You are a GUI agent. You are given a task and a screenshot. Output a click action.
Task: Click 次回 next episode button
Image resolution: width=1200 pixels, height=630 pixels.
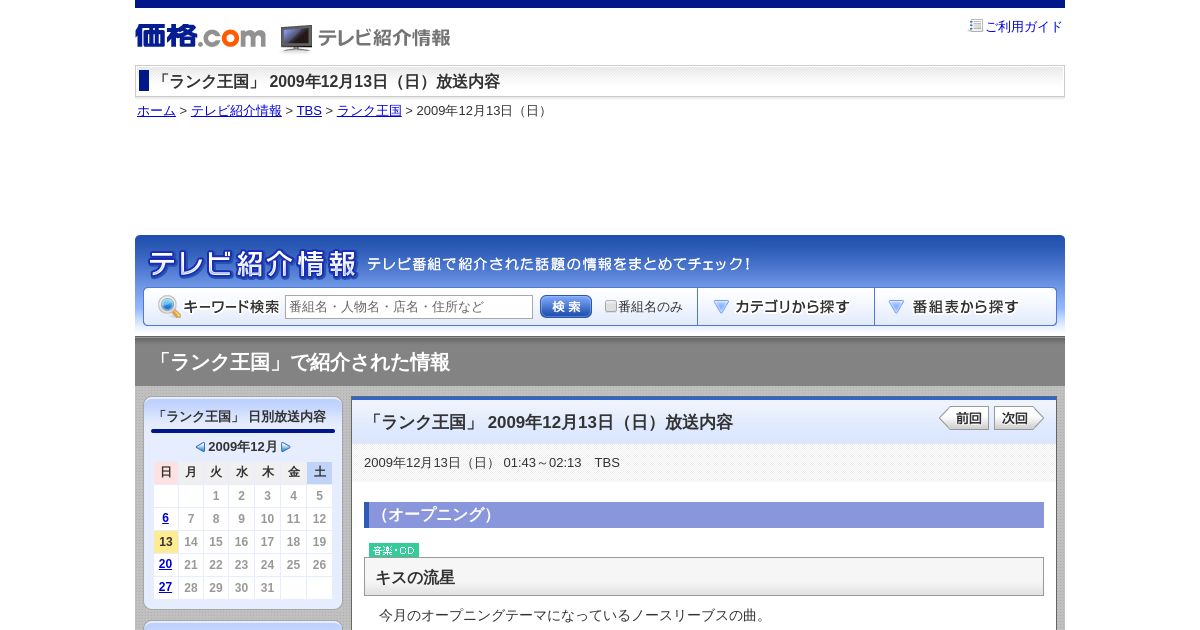pyautogui.click(x=1019, y=418)
